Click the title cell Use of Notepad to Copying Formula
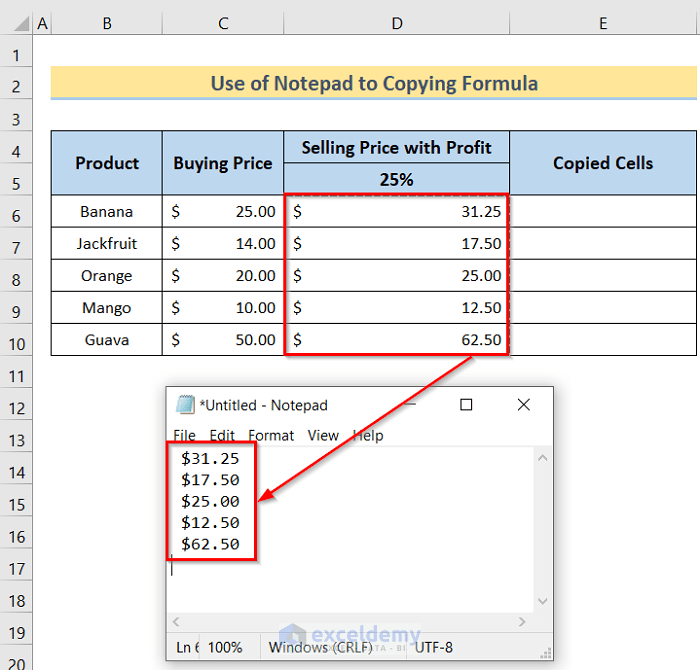 [x=374, y=83]
